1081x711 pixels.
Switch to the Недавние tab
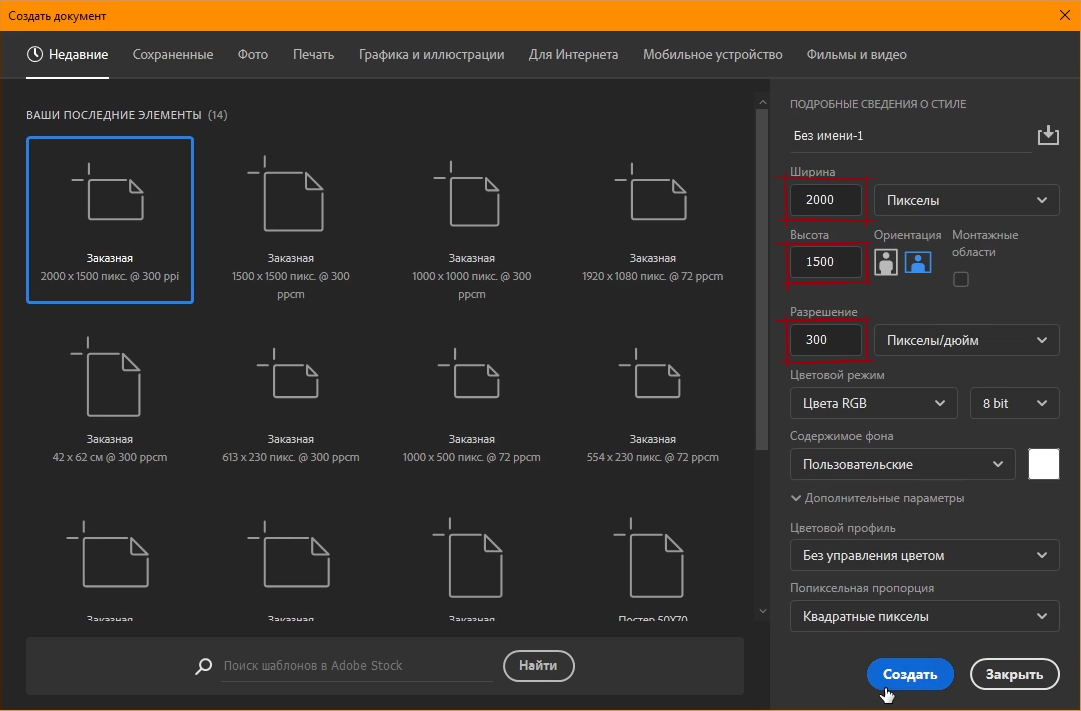68,54
